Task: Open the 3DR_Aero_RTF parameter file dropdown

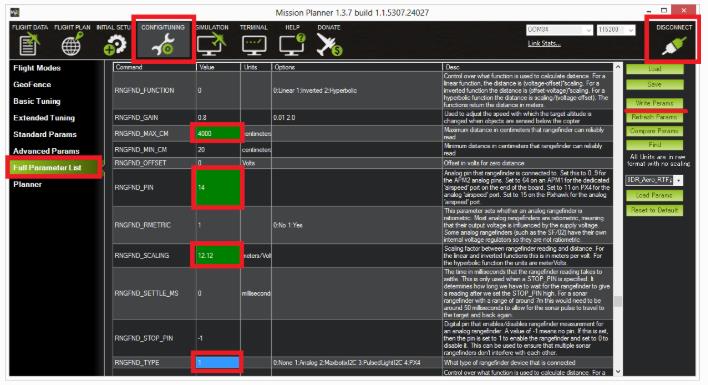Action: 654,180
